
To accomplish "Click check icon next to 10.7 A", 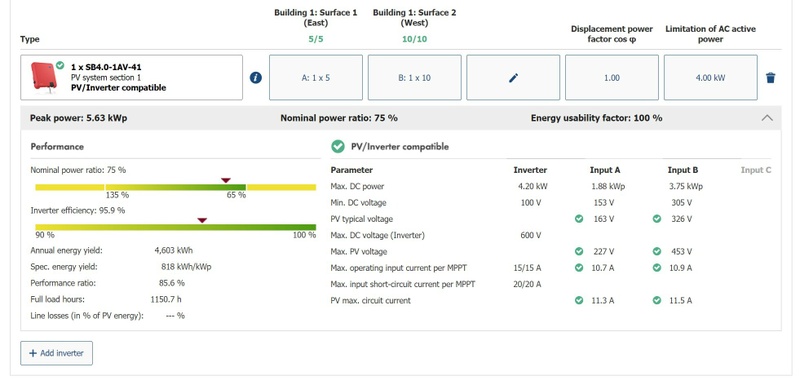I will click(579, 268).
